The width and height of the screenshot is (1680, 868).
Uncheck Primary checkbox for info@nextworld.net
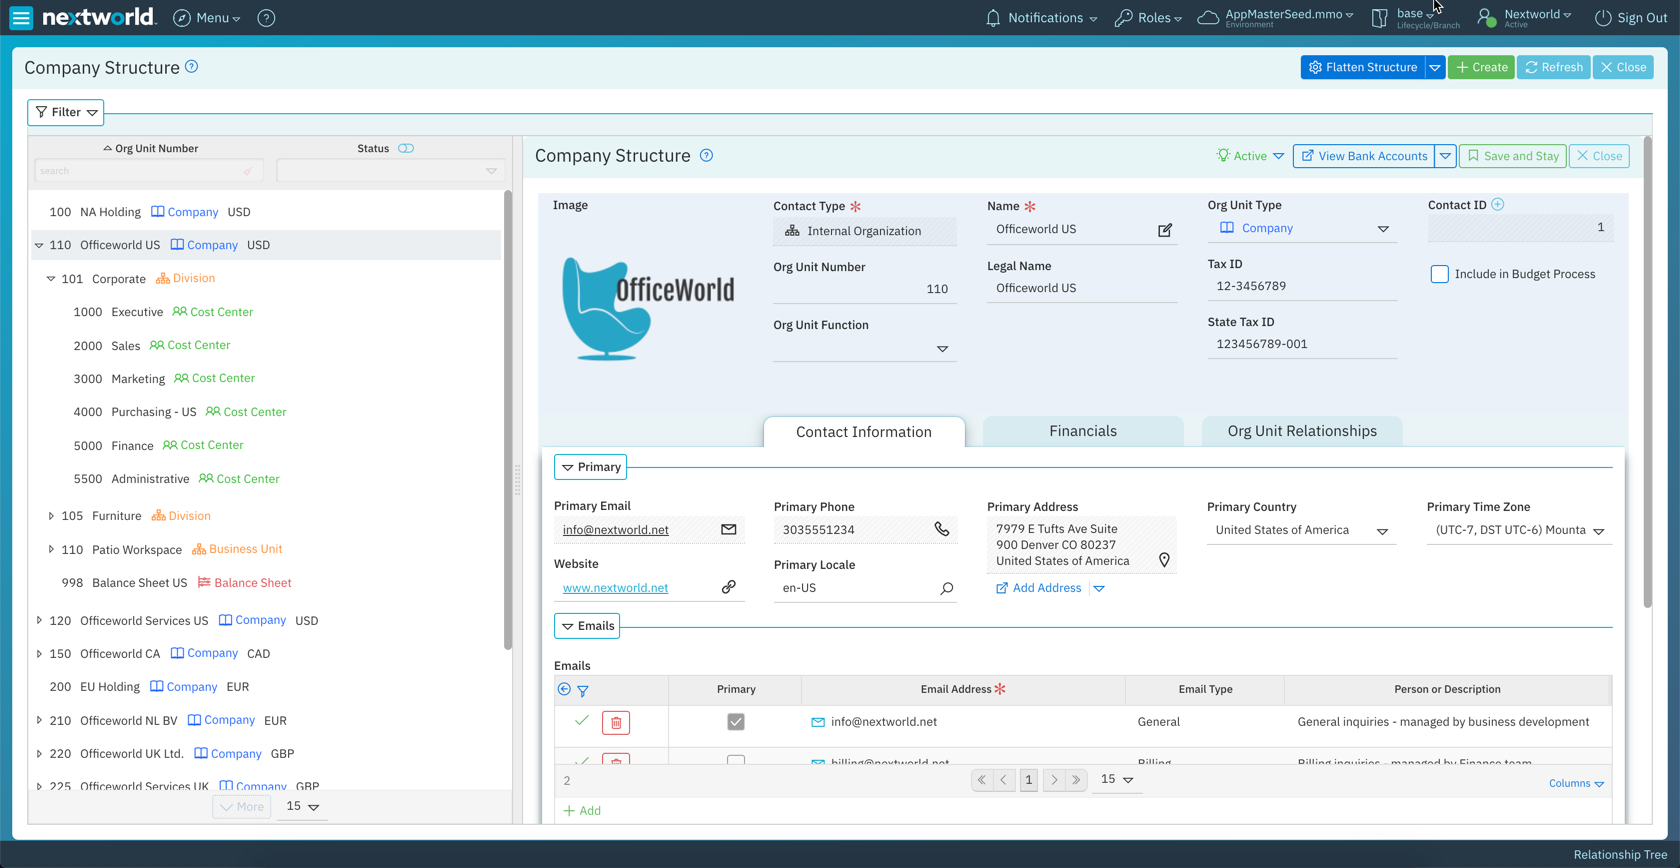pos(736,722)
